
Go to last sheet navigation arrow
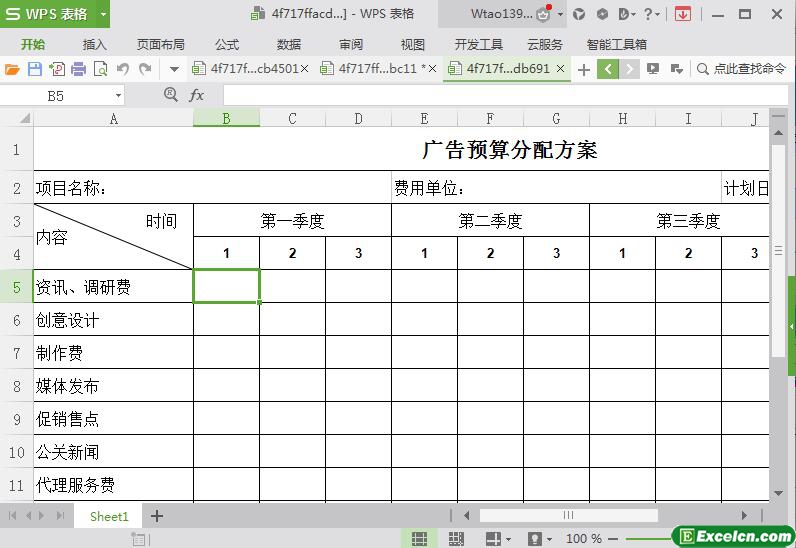[60, 516]
